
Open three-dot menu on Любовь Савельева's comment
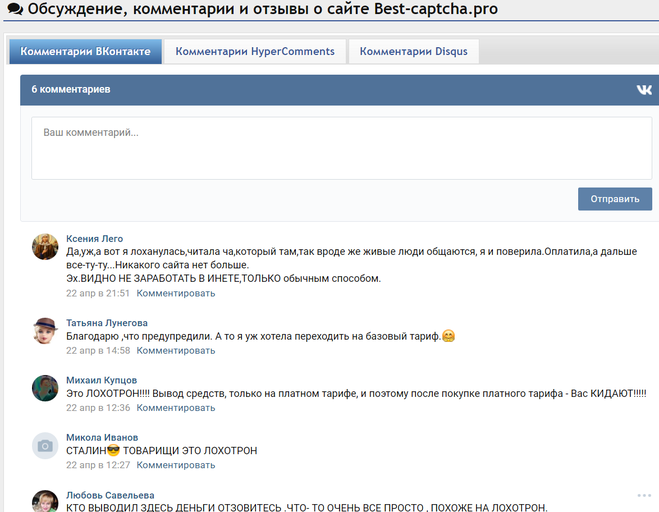[643, 495]
